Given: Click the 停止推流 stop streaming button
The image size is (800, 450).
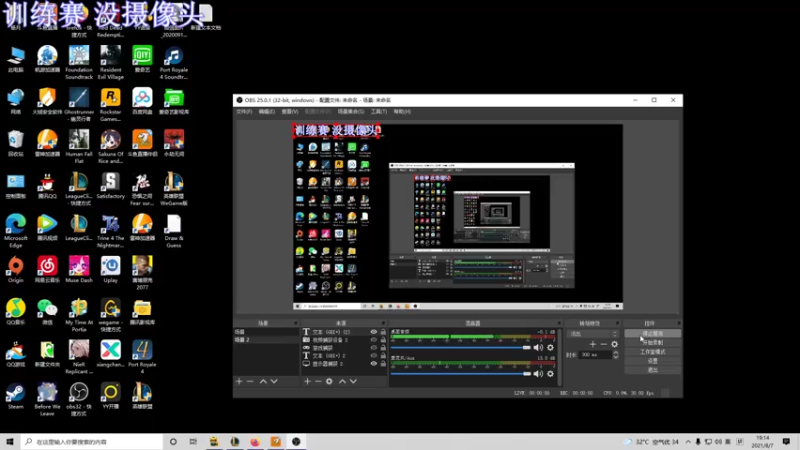Looking at the screenshot, I should click(652, 334).
